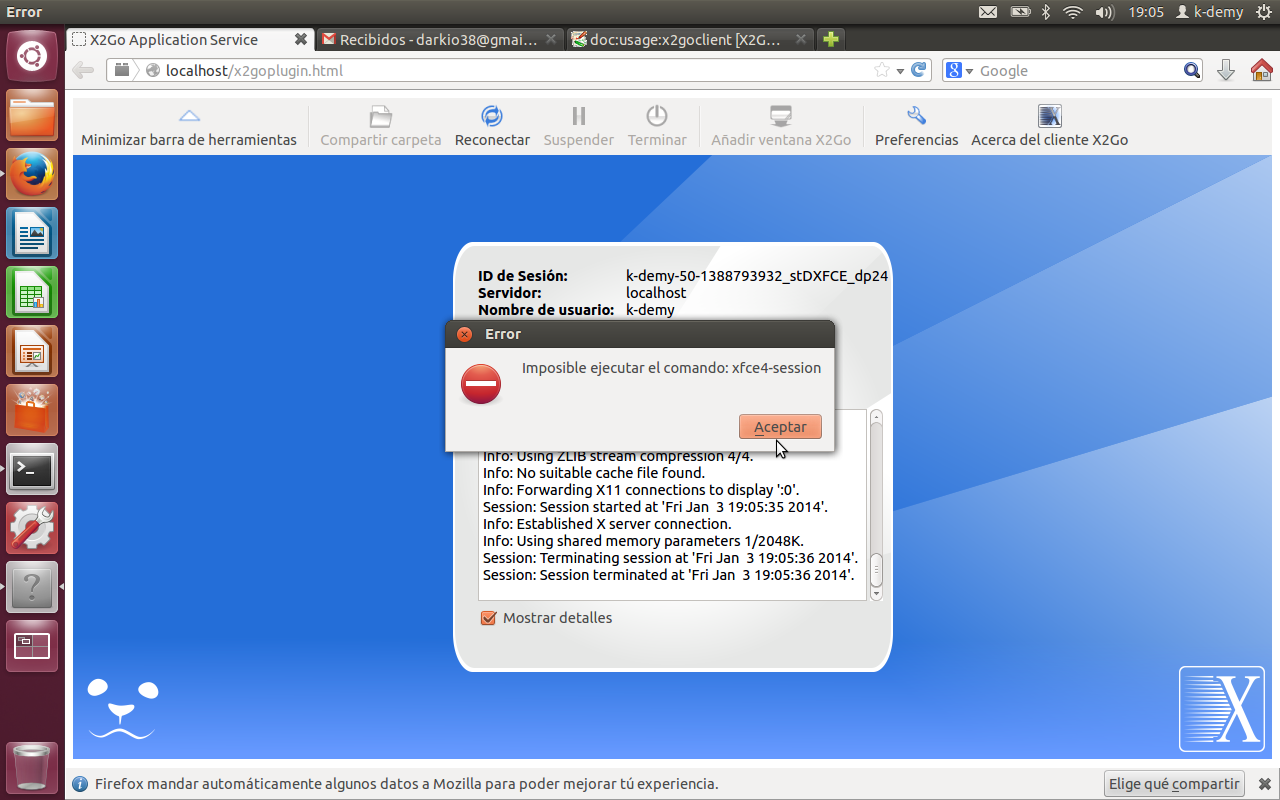The image size is (1280, 800).
Task: Open the Trash in launcher
Action: 32,767
